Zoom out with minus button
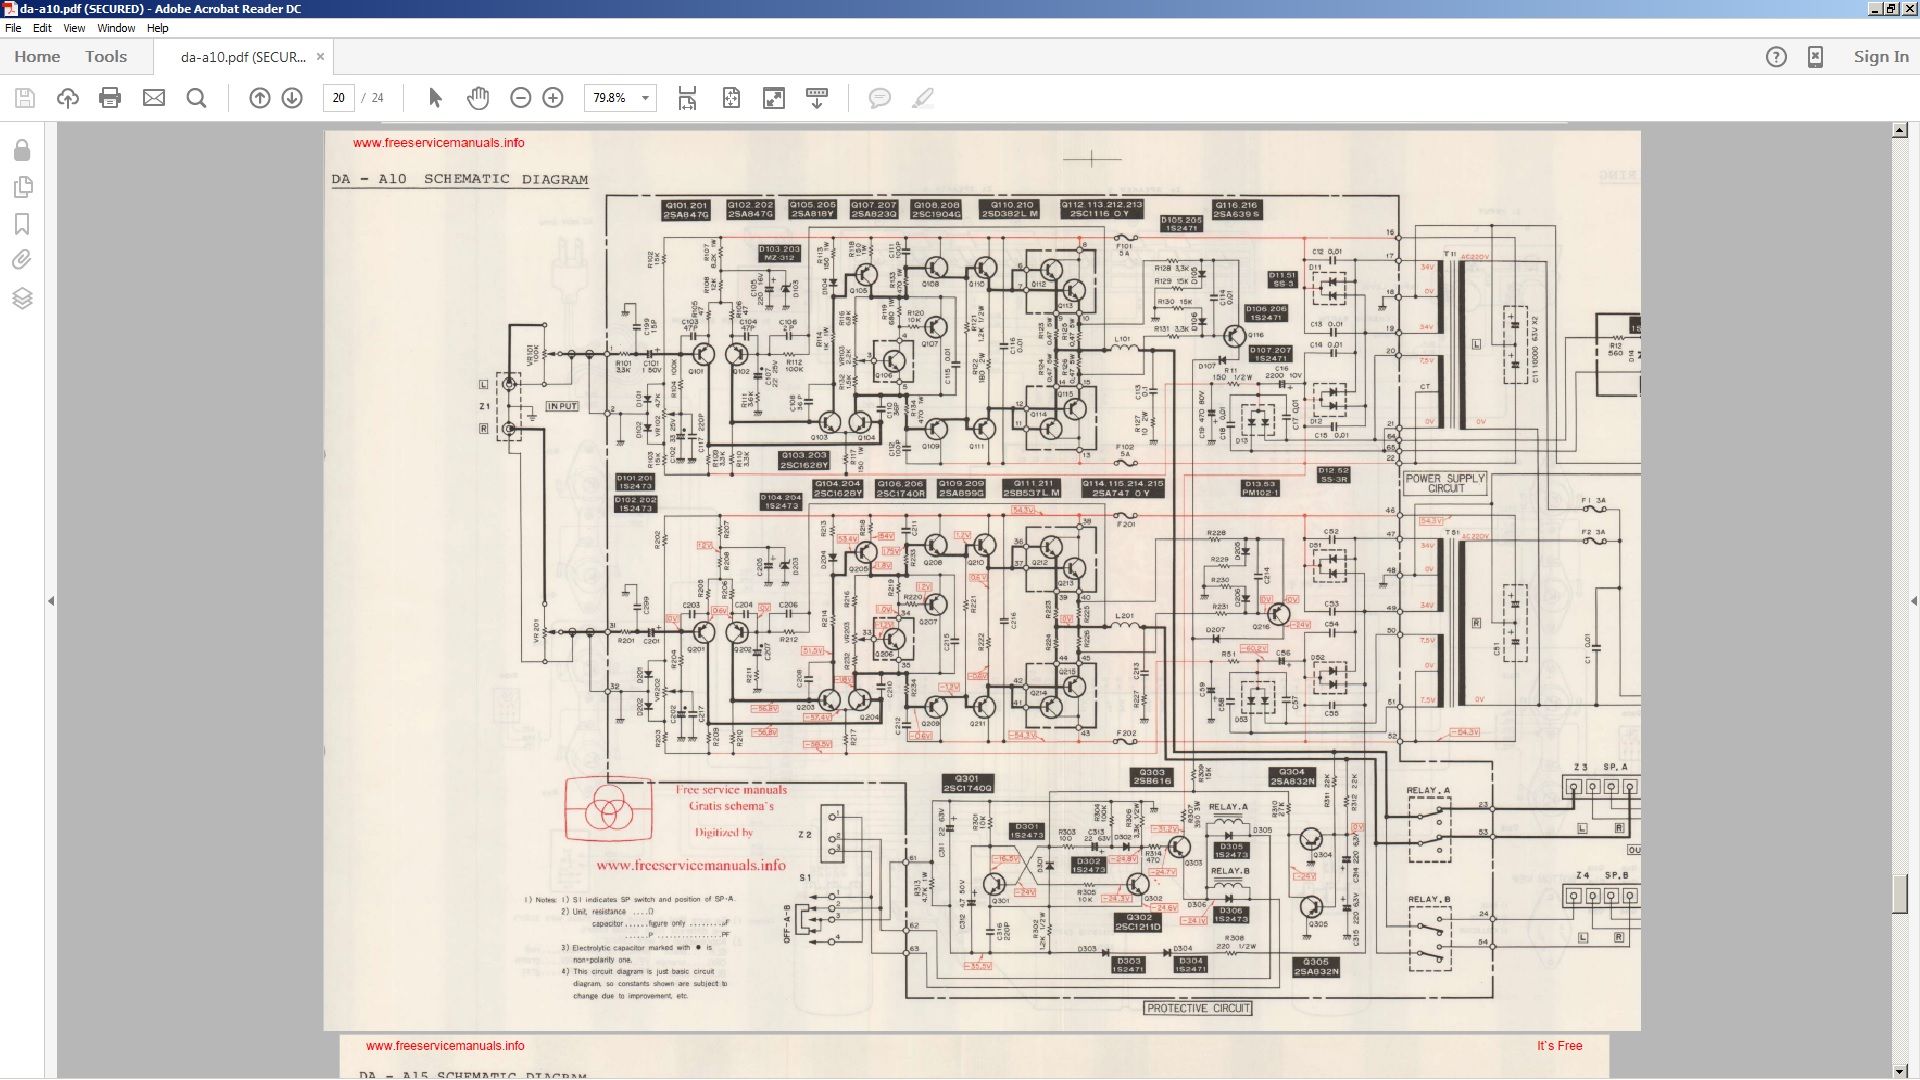This screenshot has height=1080, width=1920. pyautogui.click(x=520, y=98)
